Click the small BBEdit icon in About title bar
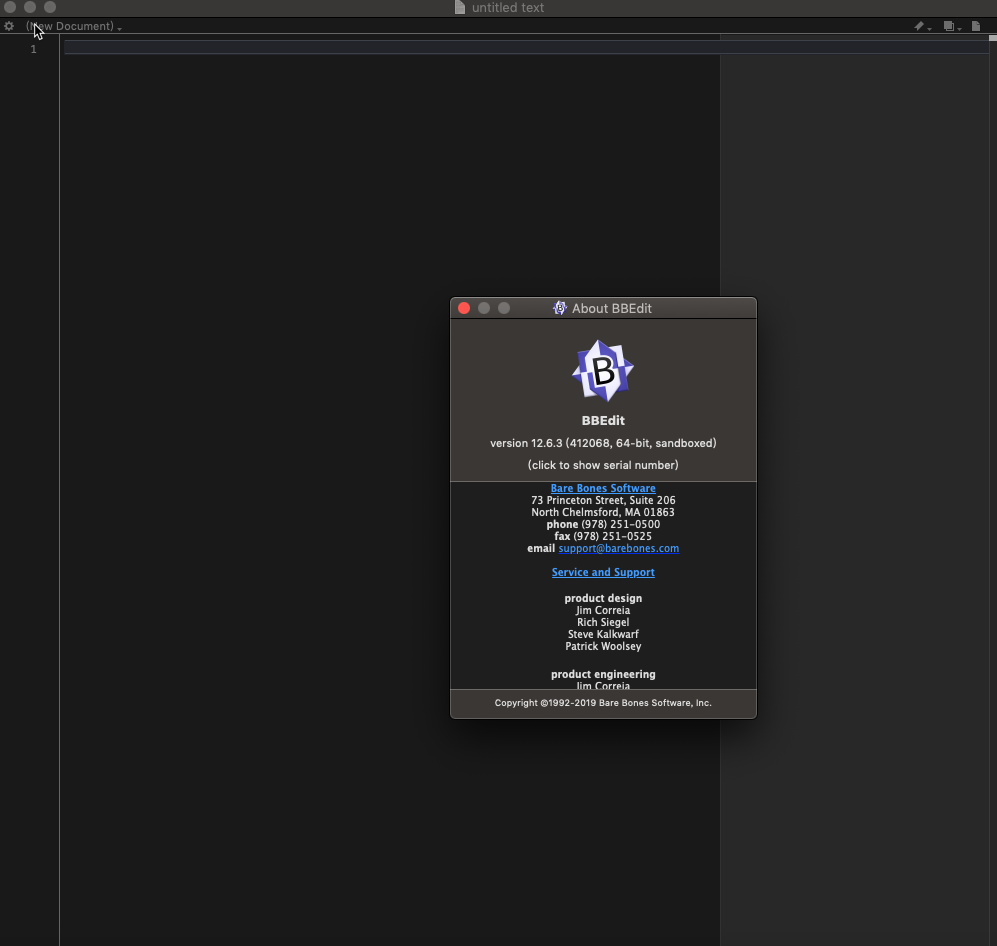Image resolution: width=997 pixels, height=946 pixels. [560, 308]
